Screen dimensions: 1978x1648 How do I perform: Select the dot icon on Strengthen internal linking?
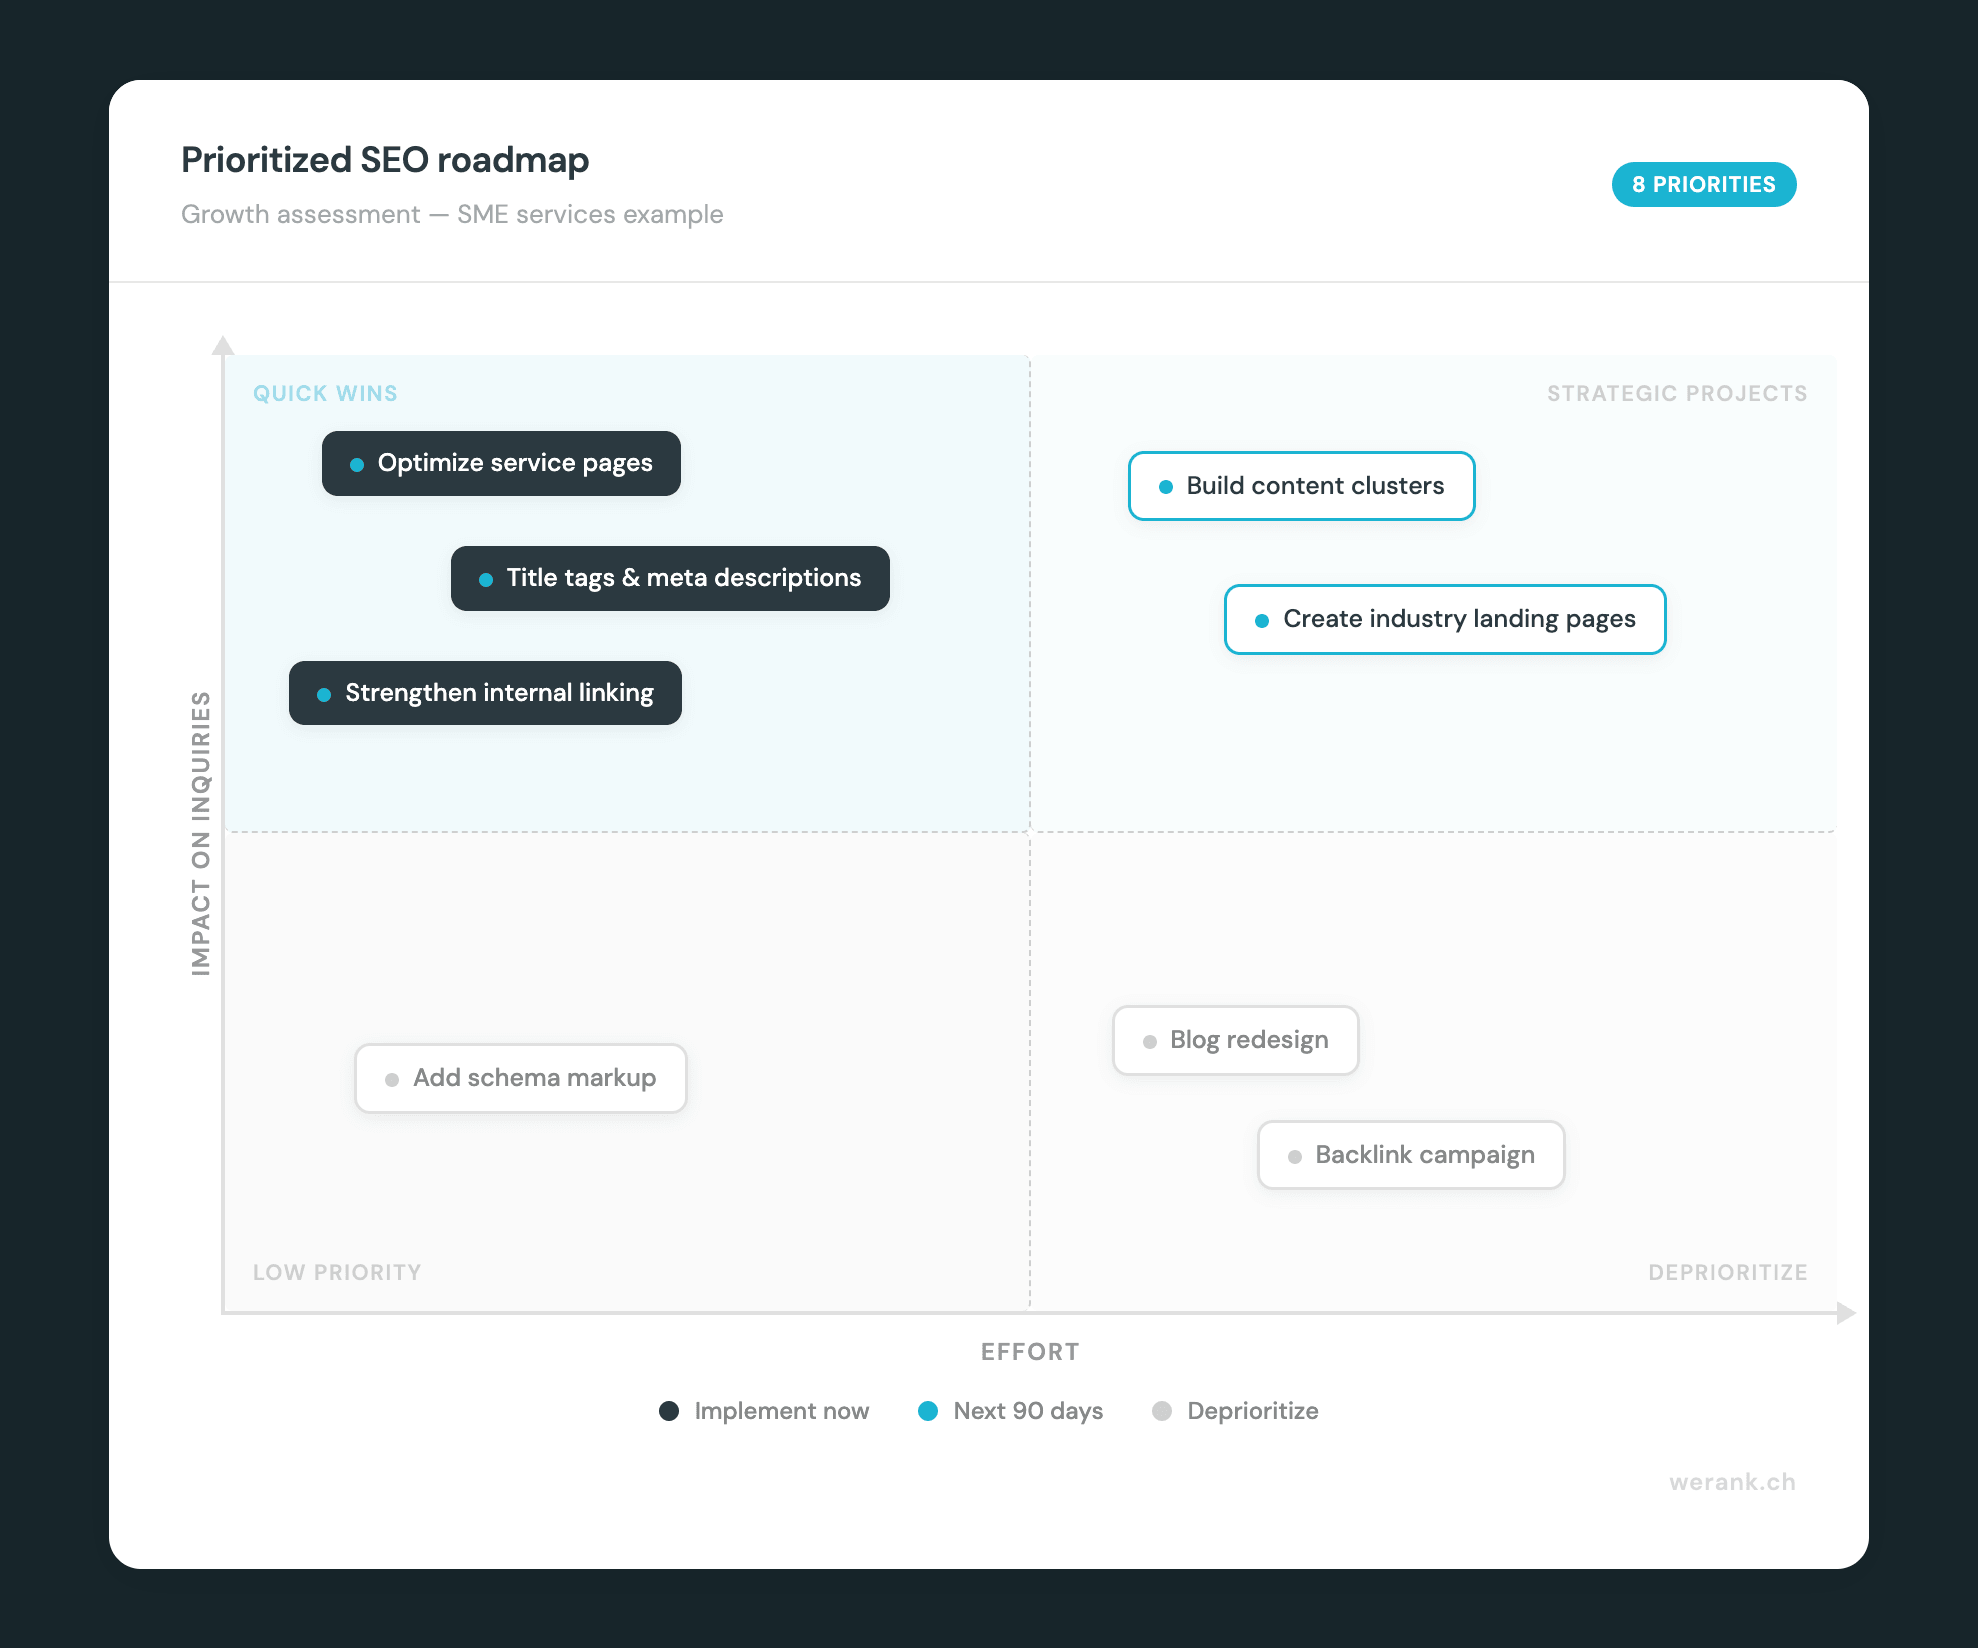[322, 692]
